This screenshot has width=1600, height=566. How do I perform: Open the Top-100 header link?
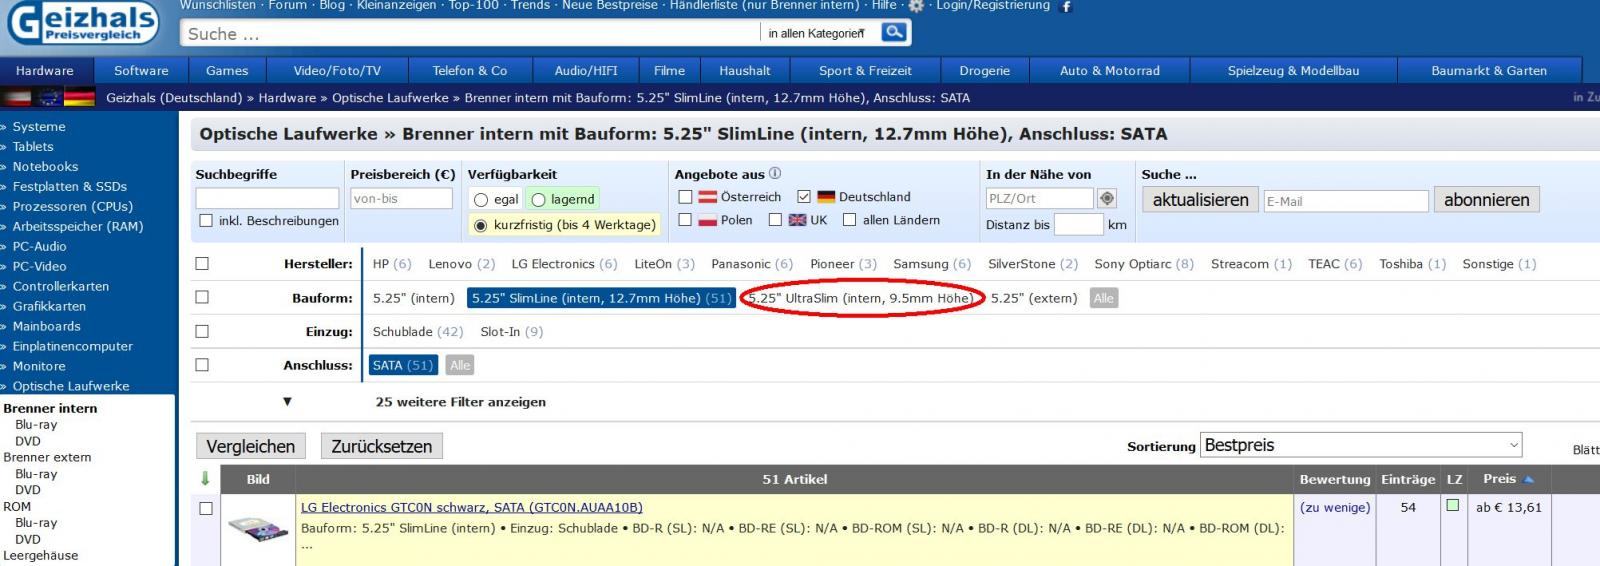(x=473, y=6)
